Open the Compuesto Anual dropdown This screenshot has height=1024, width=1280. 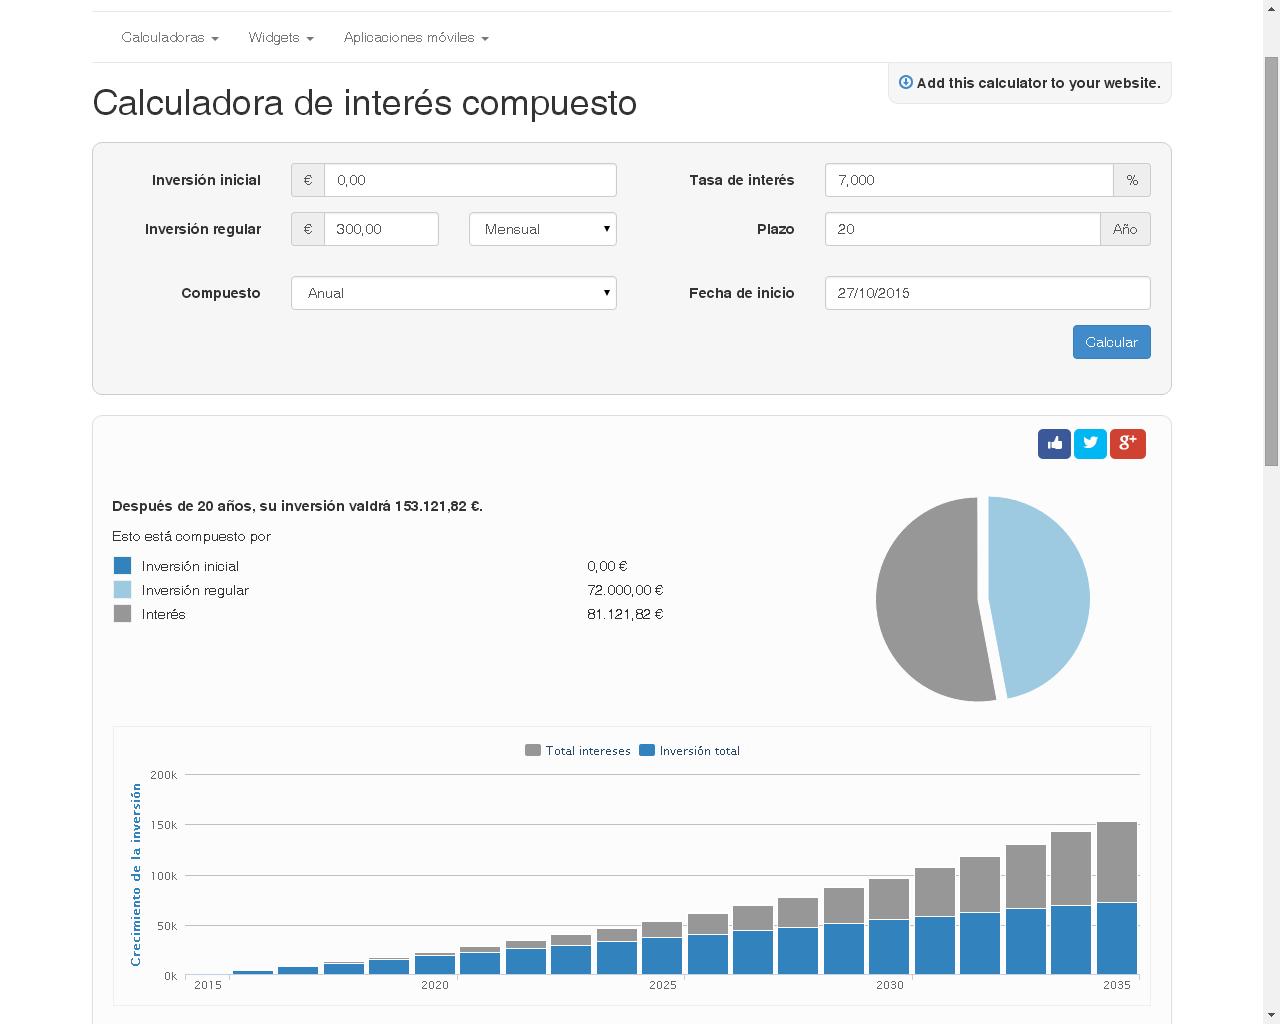pyautogui.click(x=454, y=293)
